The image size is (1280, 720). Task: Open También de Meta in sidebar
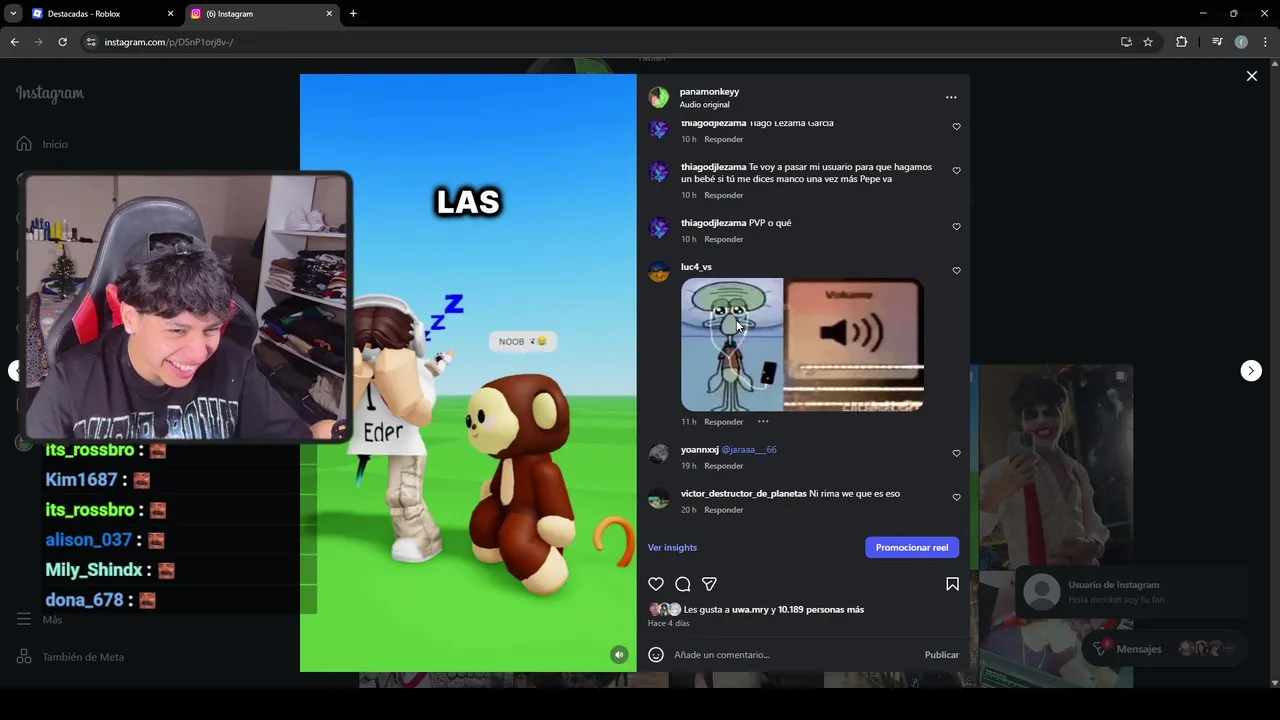click(70, 657)
